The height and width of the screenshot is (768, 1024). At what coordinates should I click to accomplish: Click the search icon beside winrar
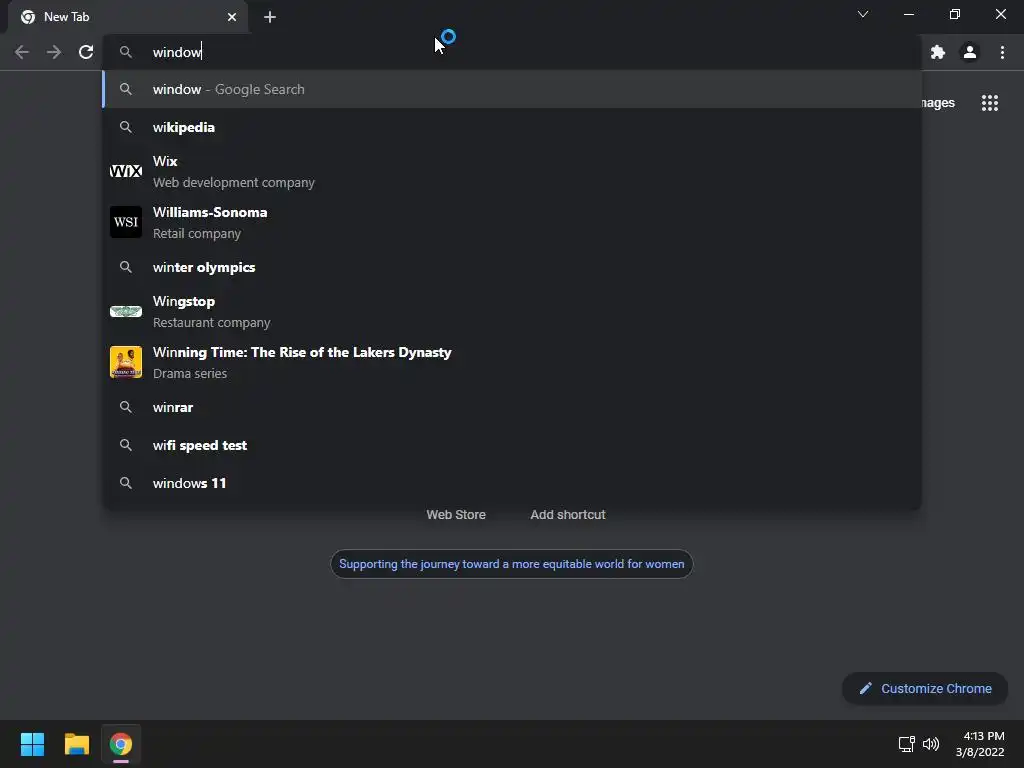click(125, 407)
